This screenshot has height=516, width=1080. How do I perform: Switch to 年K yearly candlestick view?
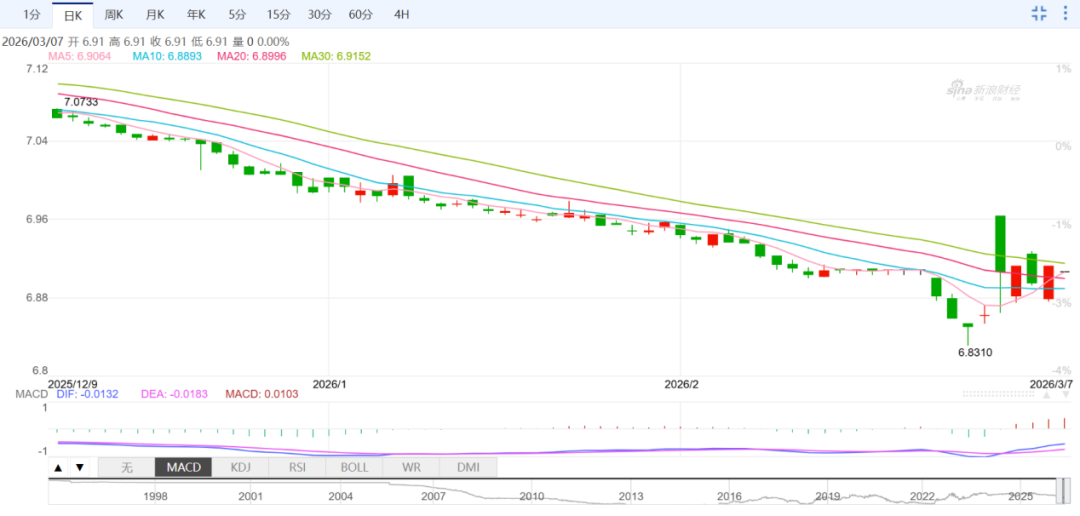(x=195, y=14)
